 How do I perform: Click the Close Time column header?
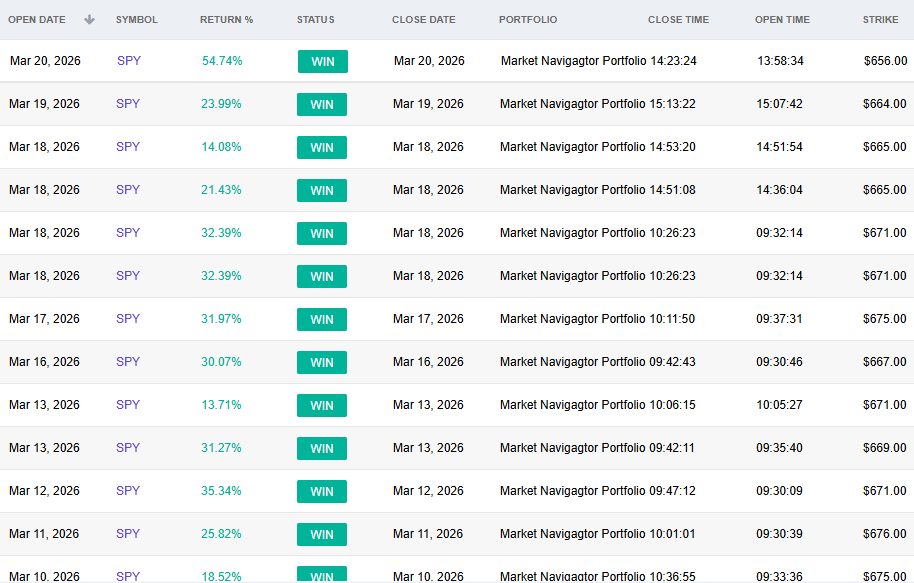pyautogui.click(x=678, y=20)
